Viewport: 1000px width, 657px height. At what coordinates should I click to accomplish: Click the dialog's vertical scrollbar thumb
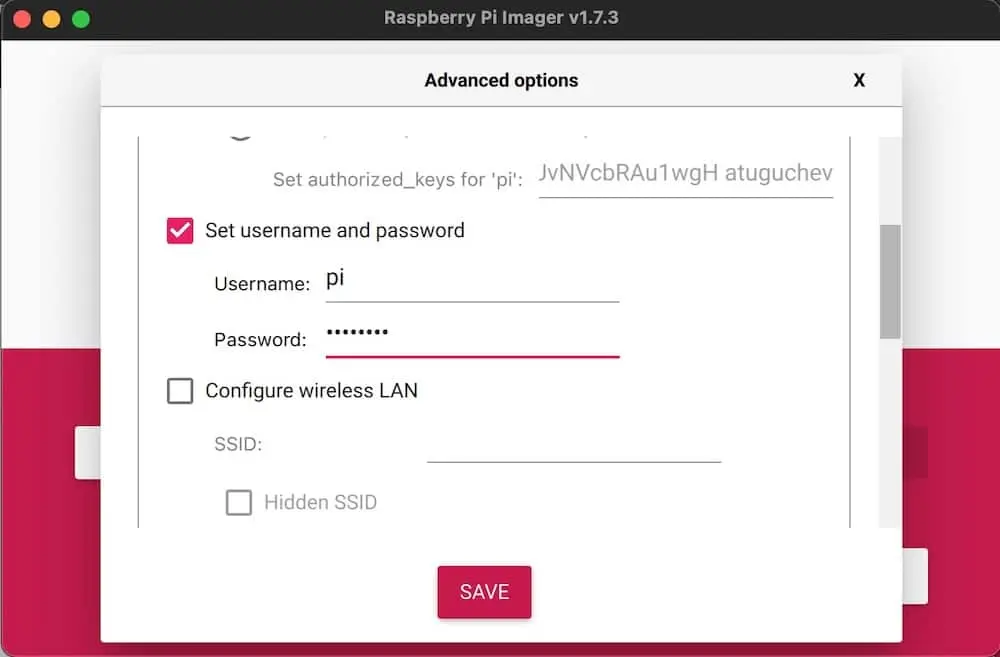(x=890, y=281)
